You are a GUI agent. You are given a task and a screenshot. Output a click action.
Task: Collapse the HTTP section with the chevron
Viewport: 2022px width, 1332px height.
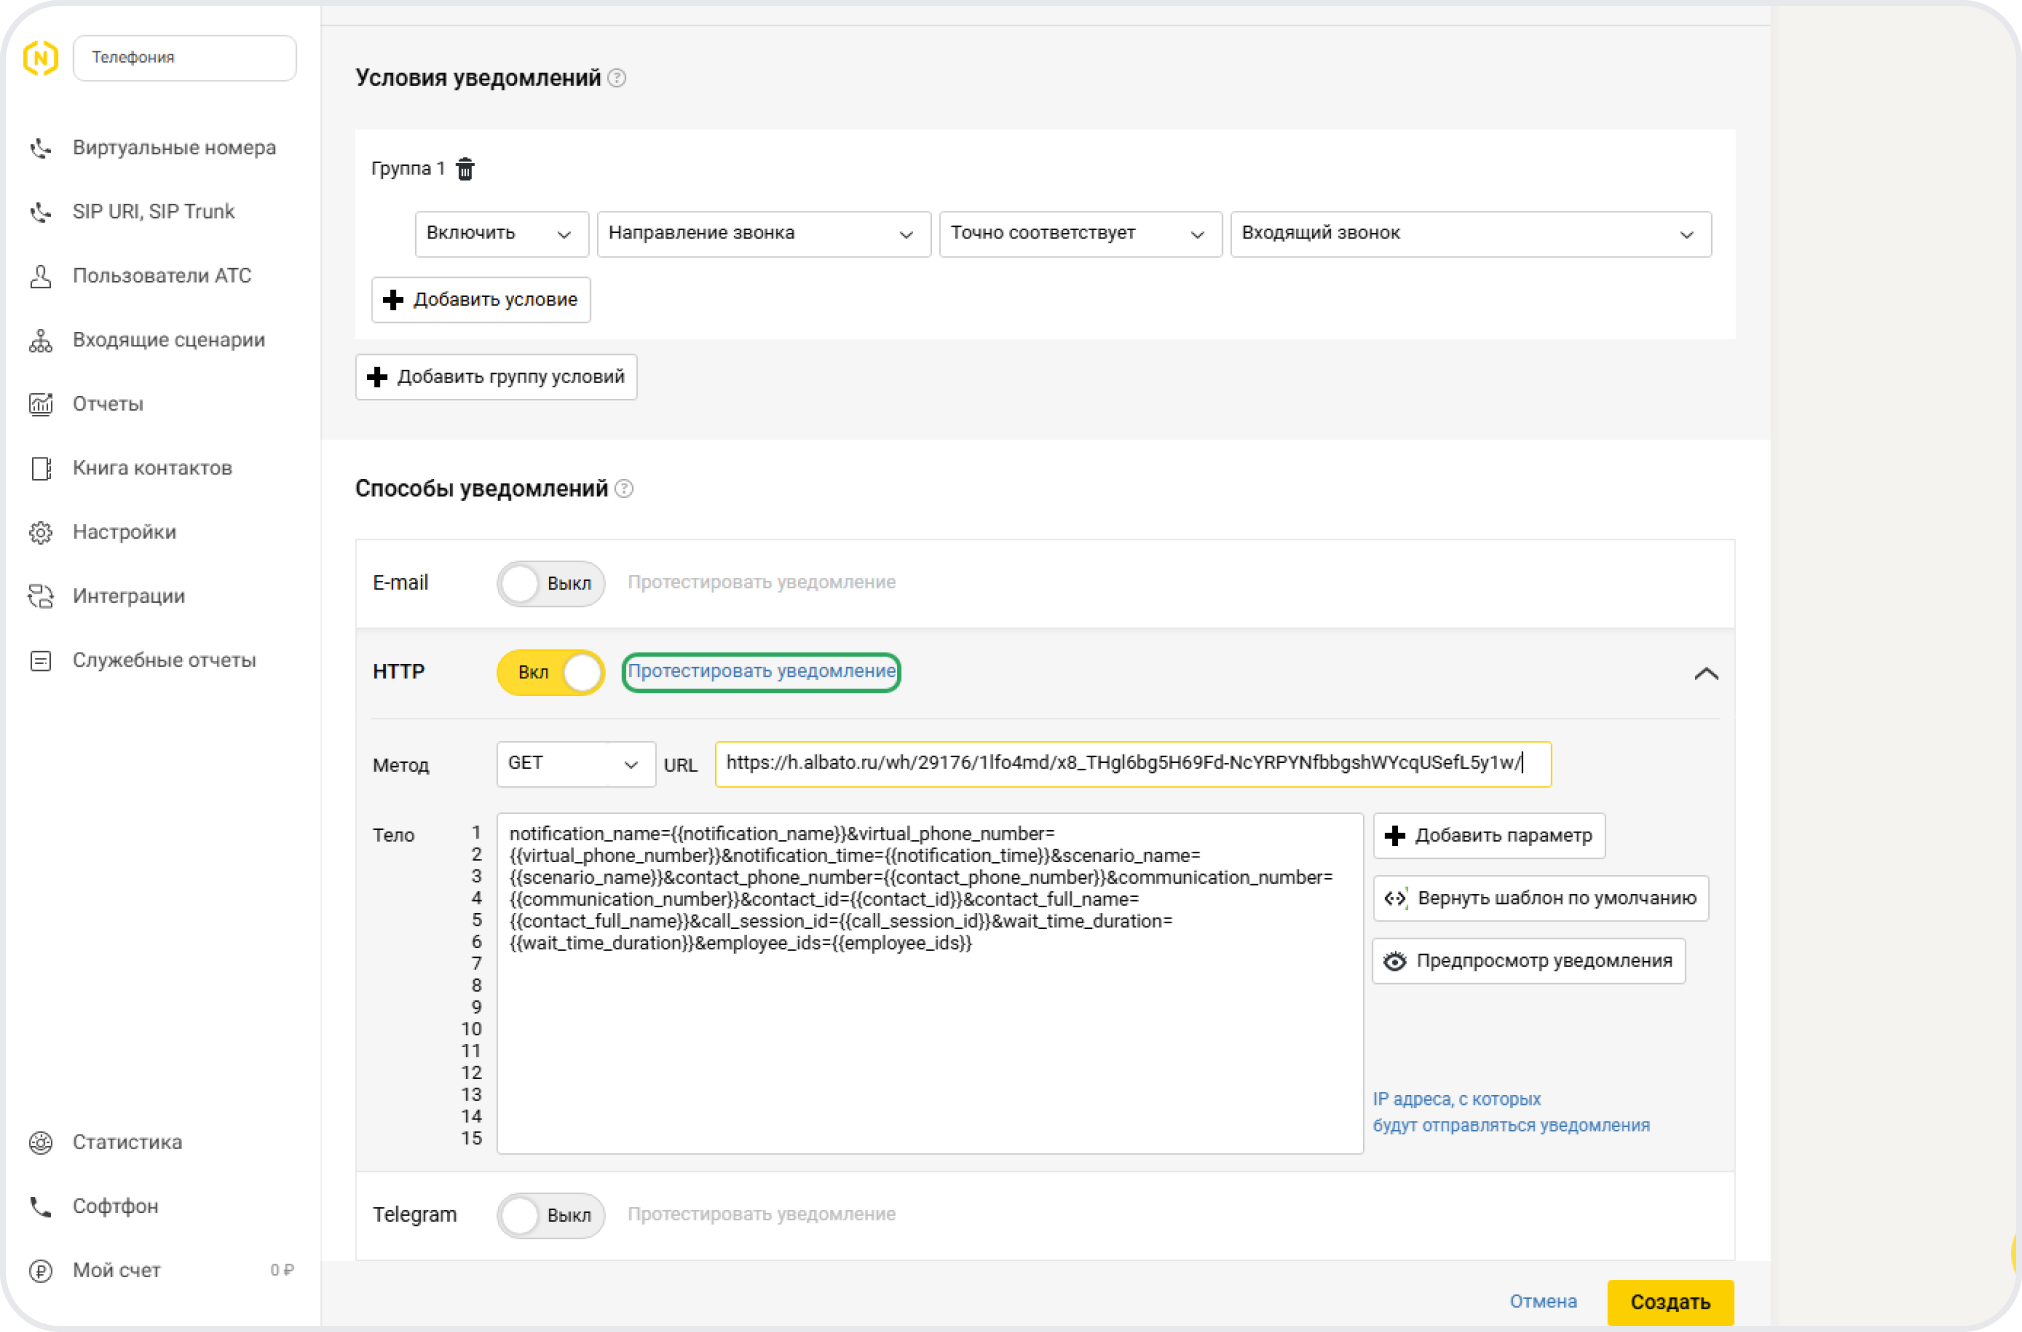tap(1706, 673)
